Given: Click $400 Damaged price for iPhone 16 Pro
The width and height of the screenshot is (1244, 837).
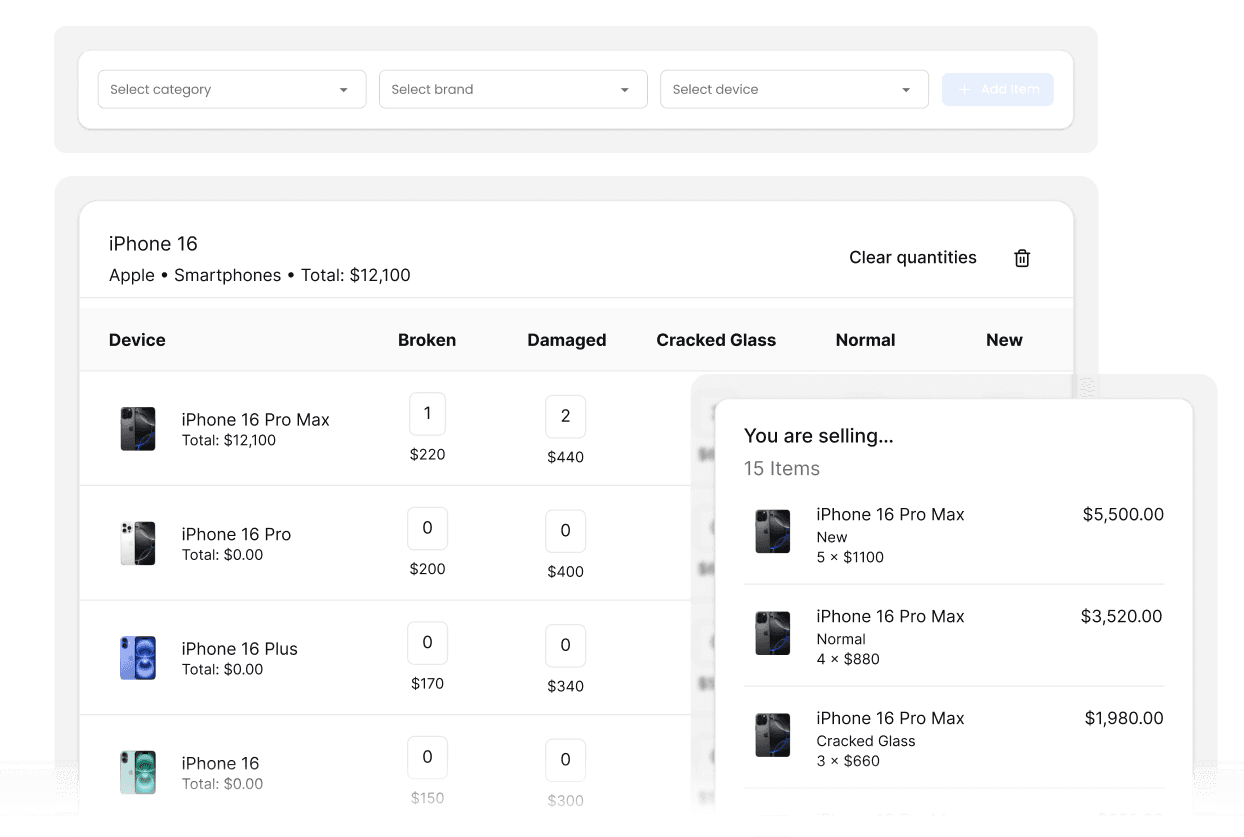Looking at the screenshot, I should pos(565,572).
